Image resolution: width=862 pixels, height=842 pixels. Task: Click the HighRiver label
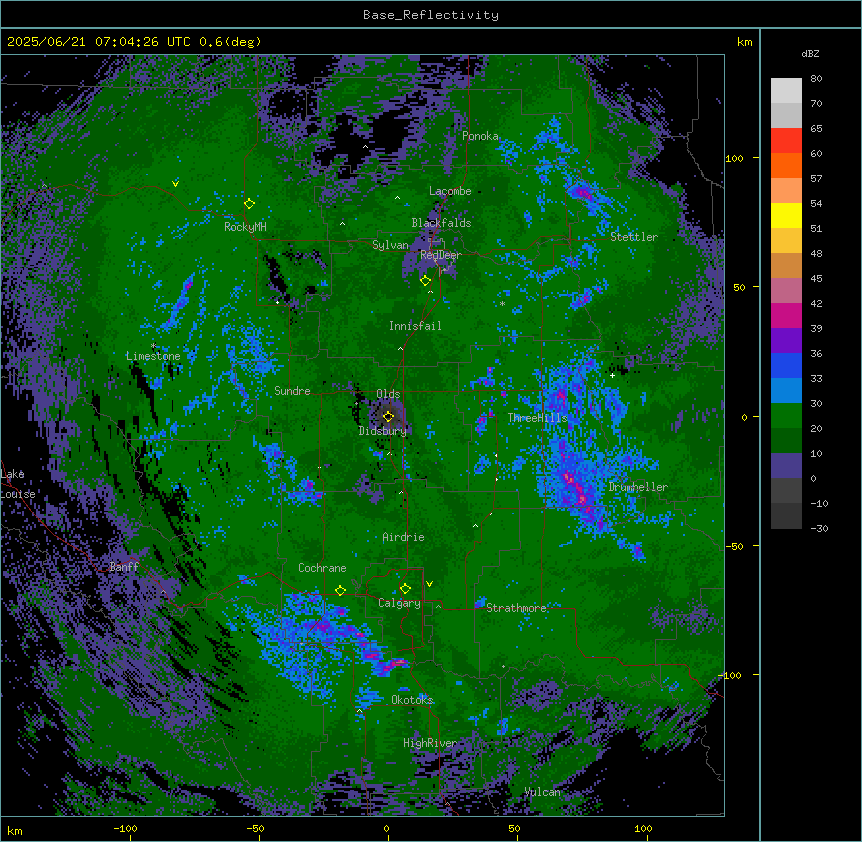[x=430, y=743]
